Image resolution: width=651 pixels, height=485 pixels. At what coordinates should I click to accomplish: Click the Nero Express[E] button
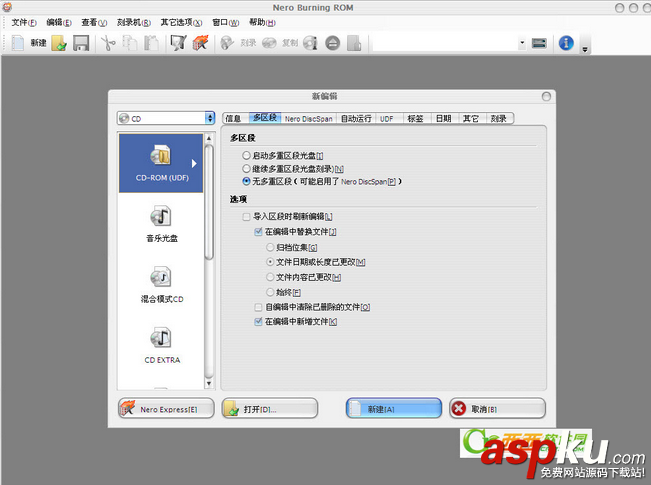166,409
